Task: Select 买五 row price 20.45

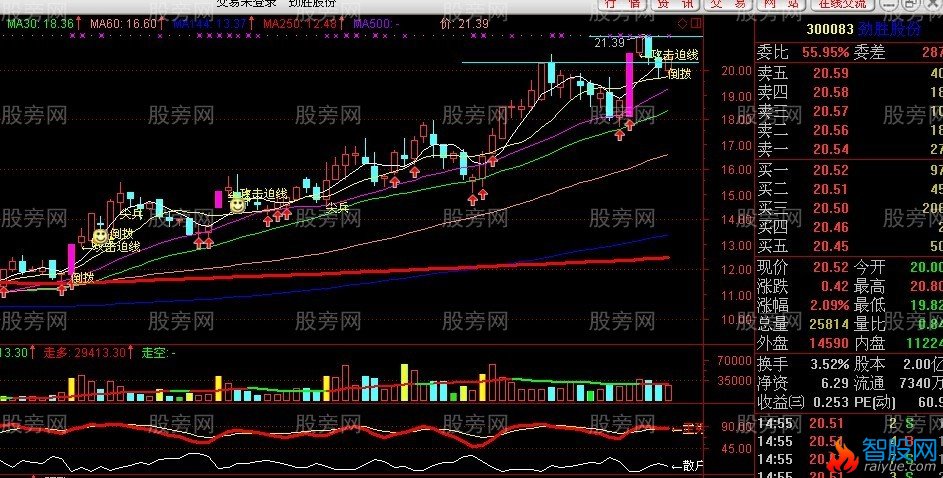Action: [831, 245]
